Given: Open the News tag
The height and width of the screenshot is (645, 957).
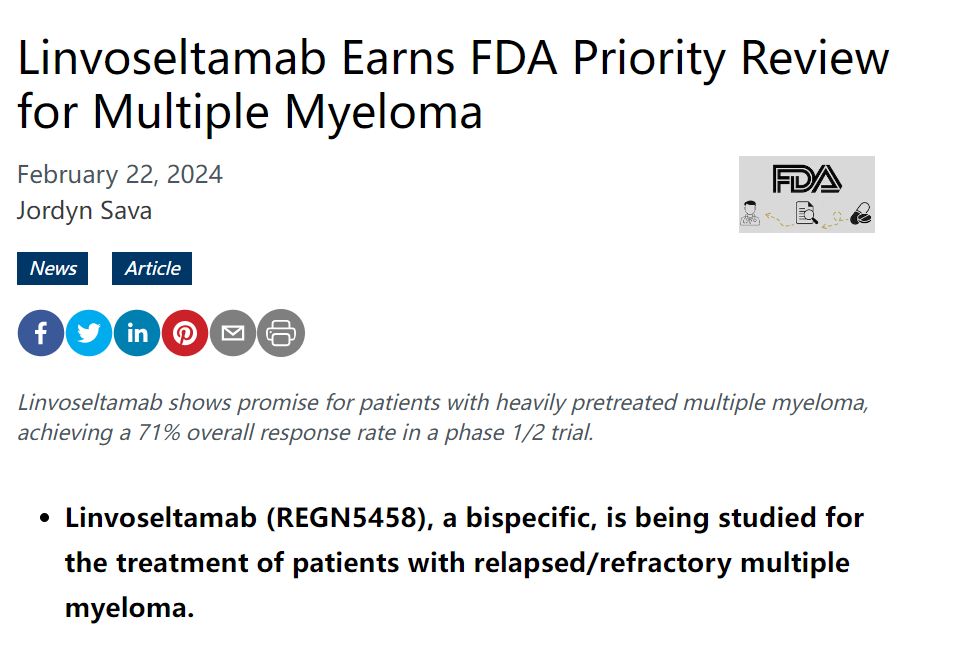Looking at the screenshot, I should [52, 268].
